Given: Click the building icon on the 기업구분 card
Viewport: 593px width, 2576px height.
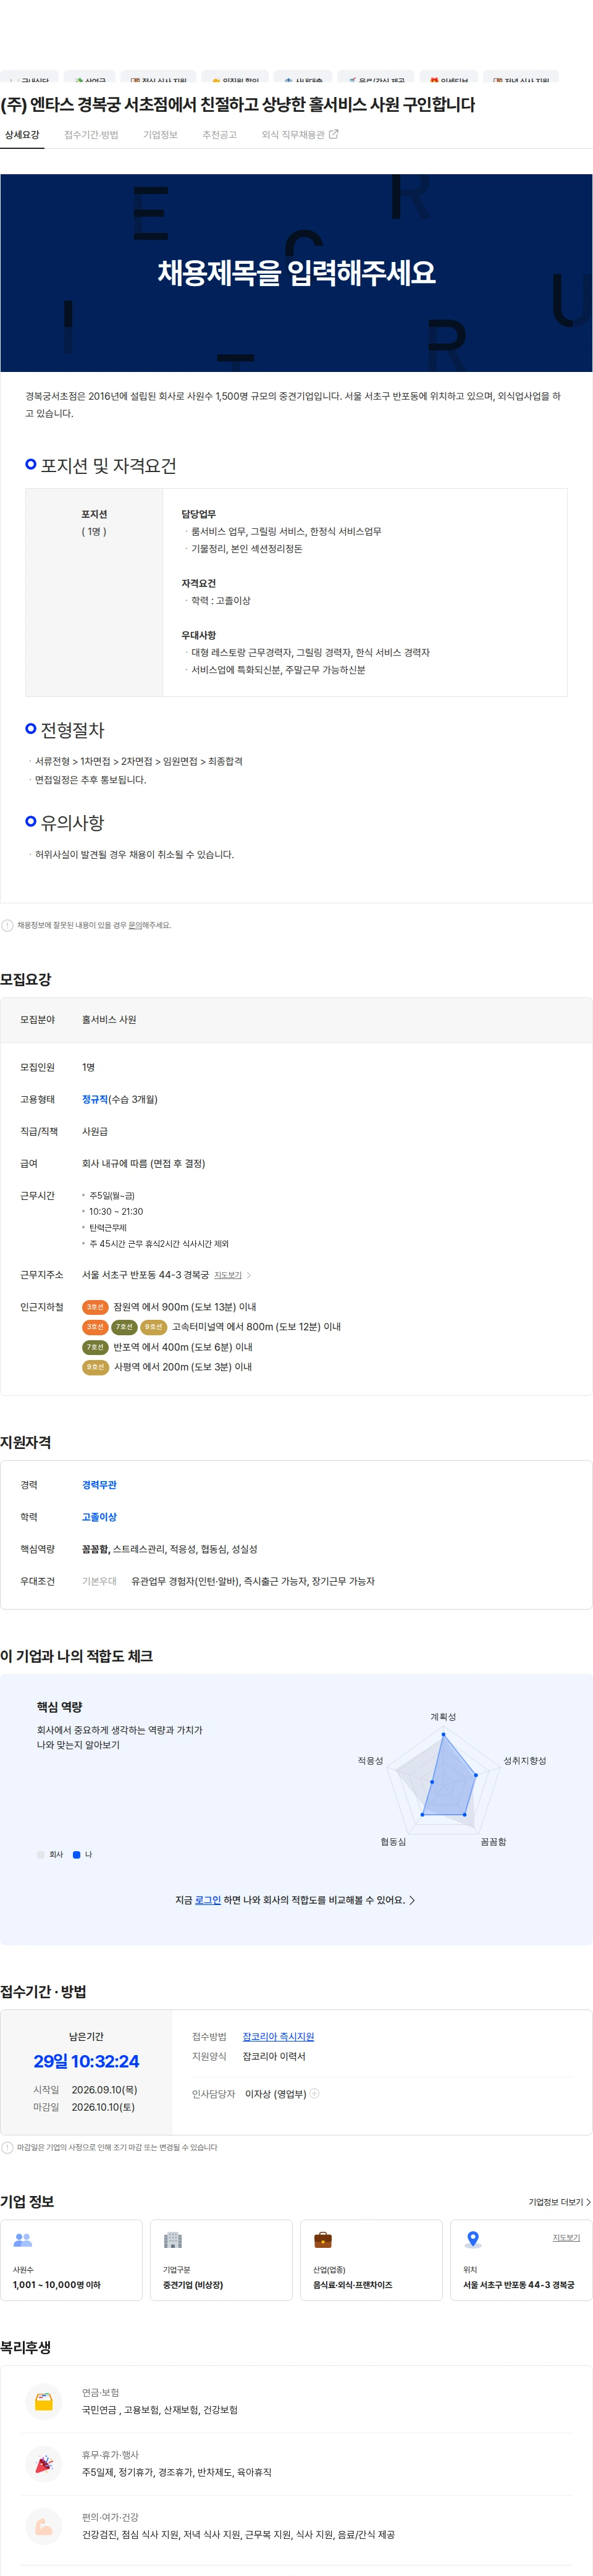Looking at the screenshot, I should point(173,2240).
